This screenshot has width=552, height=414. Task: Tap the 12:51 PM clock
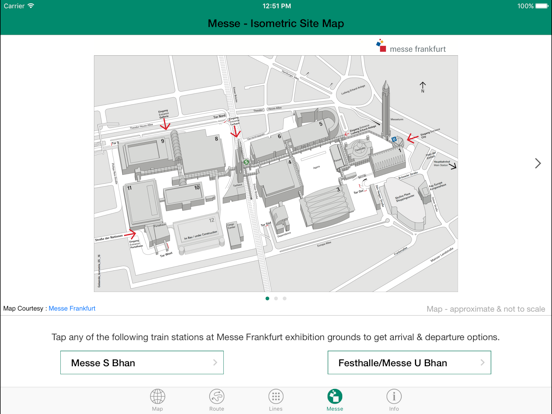tap(277, 6)
